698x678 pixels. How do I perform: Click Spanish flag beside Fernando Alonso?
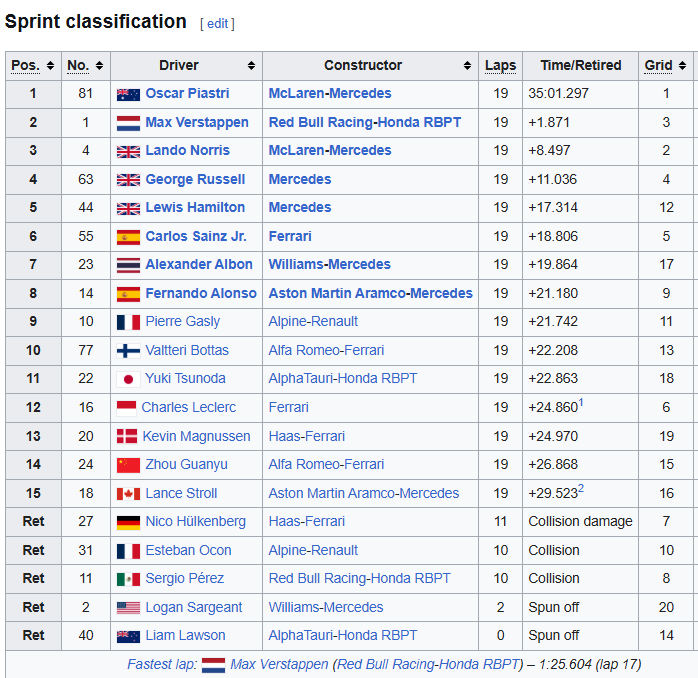click(x=128, y=294)
